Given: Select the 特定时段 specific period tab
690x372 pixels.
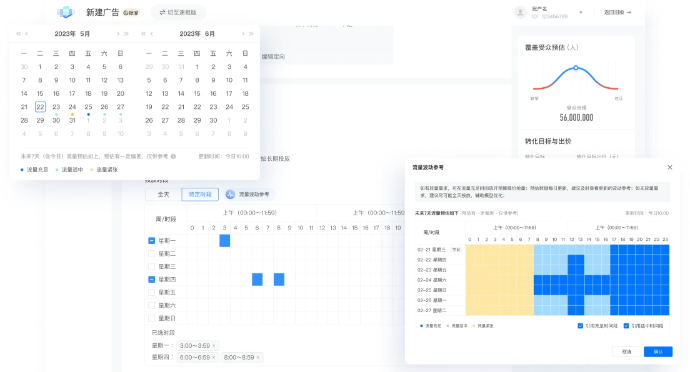Looking at the screenshot, I should (x=200, y=194).
